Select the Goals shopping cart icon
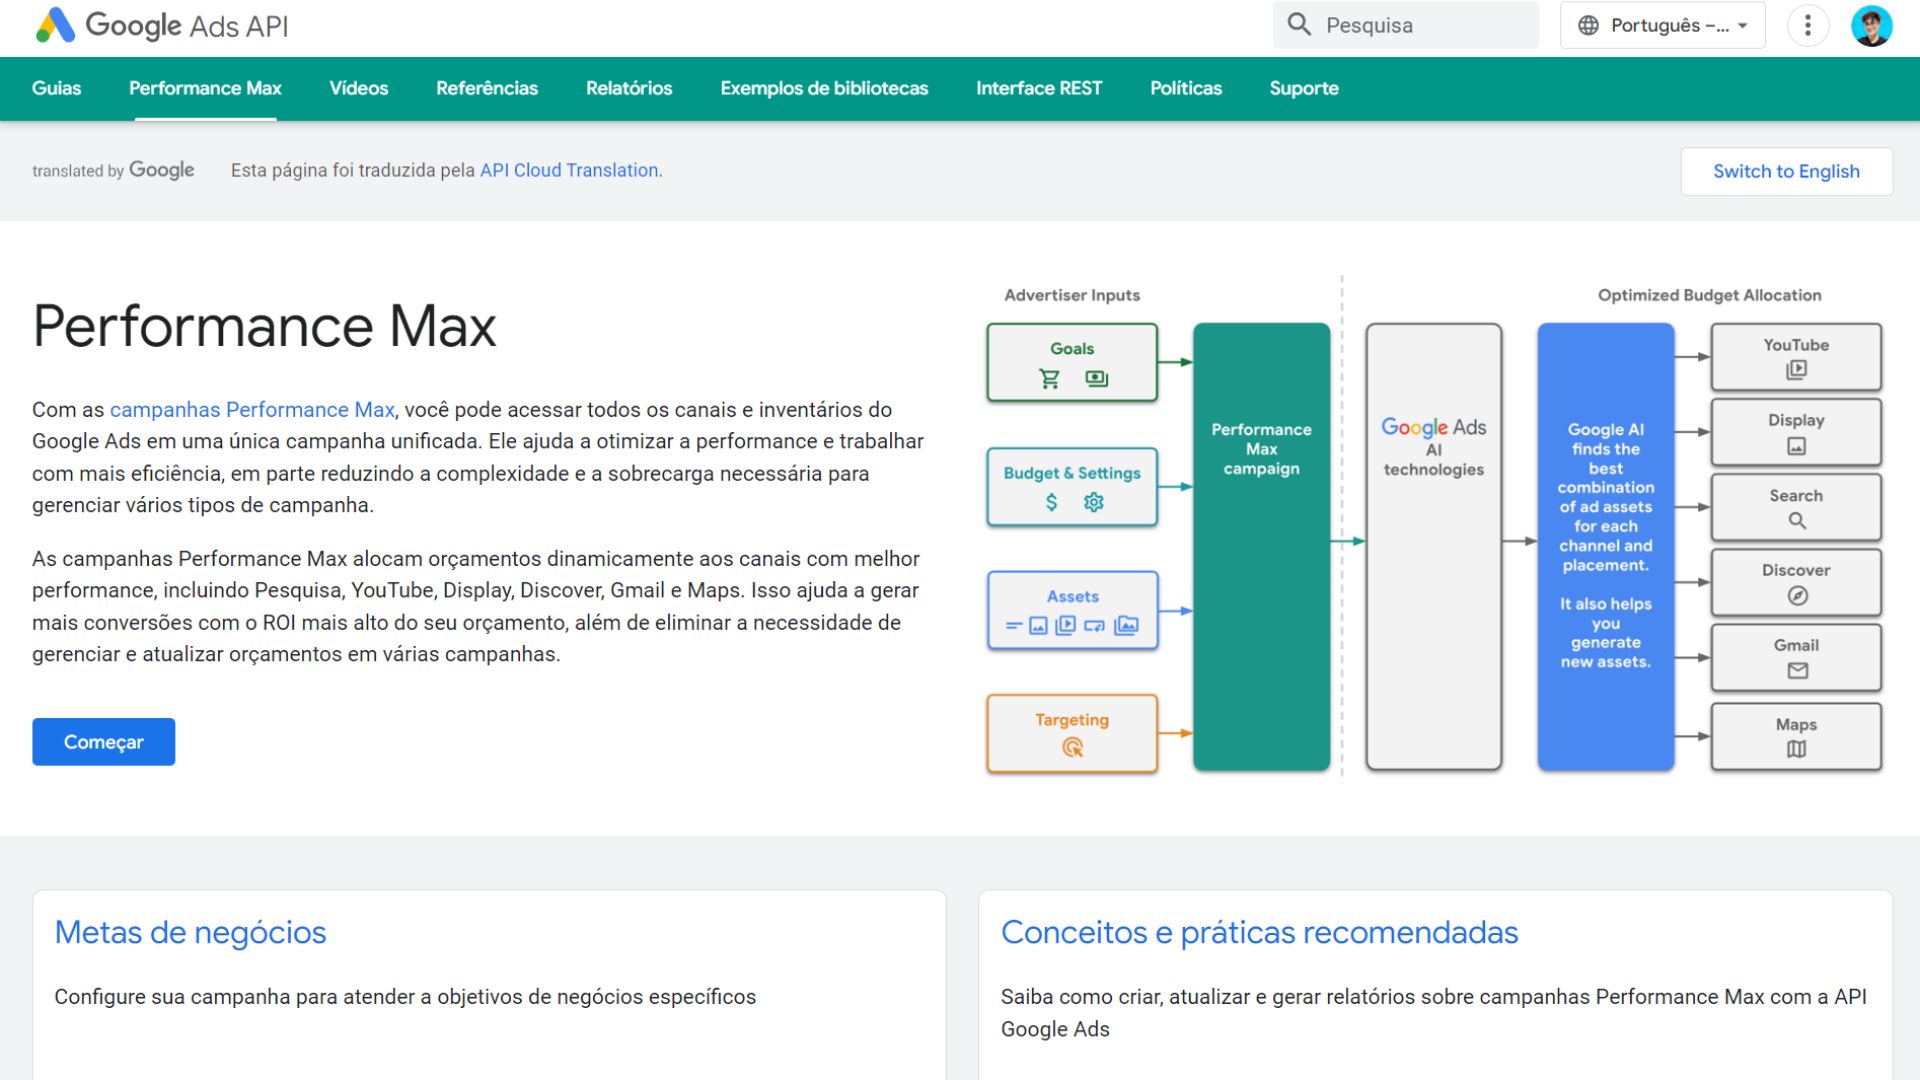The width and height of the screenshot is (1920, 1080). click(1048, 377)
